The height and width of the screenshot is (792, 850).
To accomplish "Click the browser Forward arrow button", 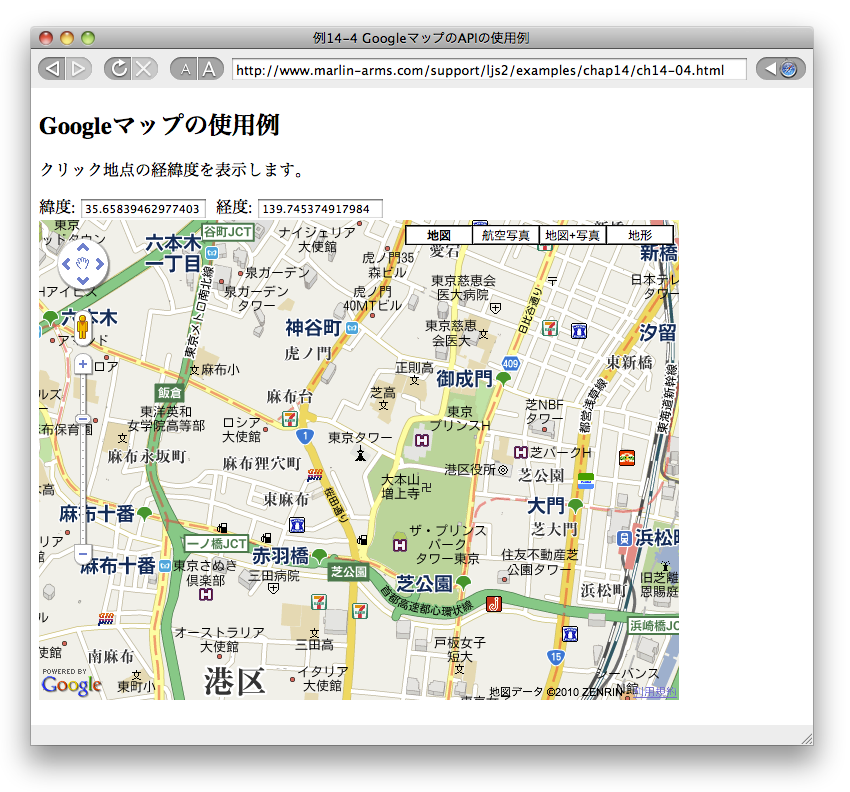I will point(79,69).
